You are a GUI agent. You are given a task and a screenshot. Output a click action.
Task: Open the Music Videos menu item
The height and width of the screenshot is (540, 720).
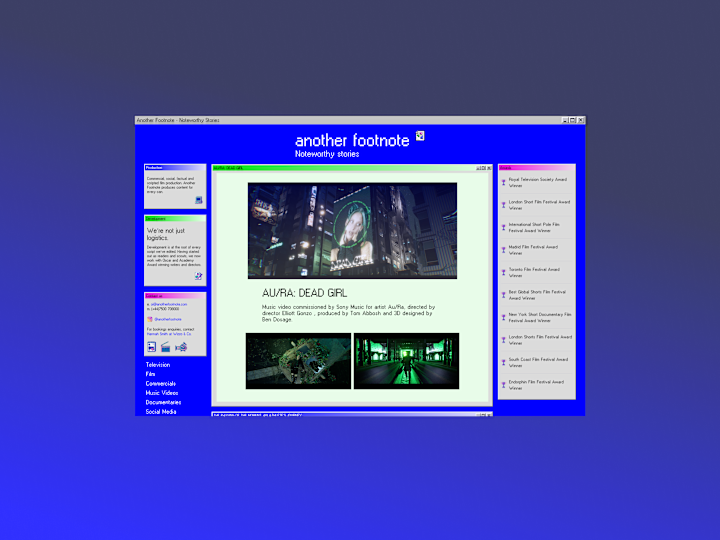(x=162, y=393)
